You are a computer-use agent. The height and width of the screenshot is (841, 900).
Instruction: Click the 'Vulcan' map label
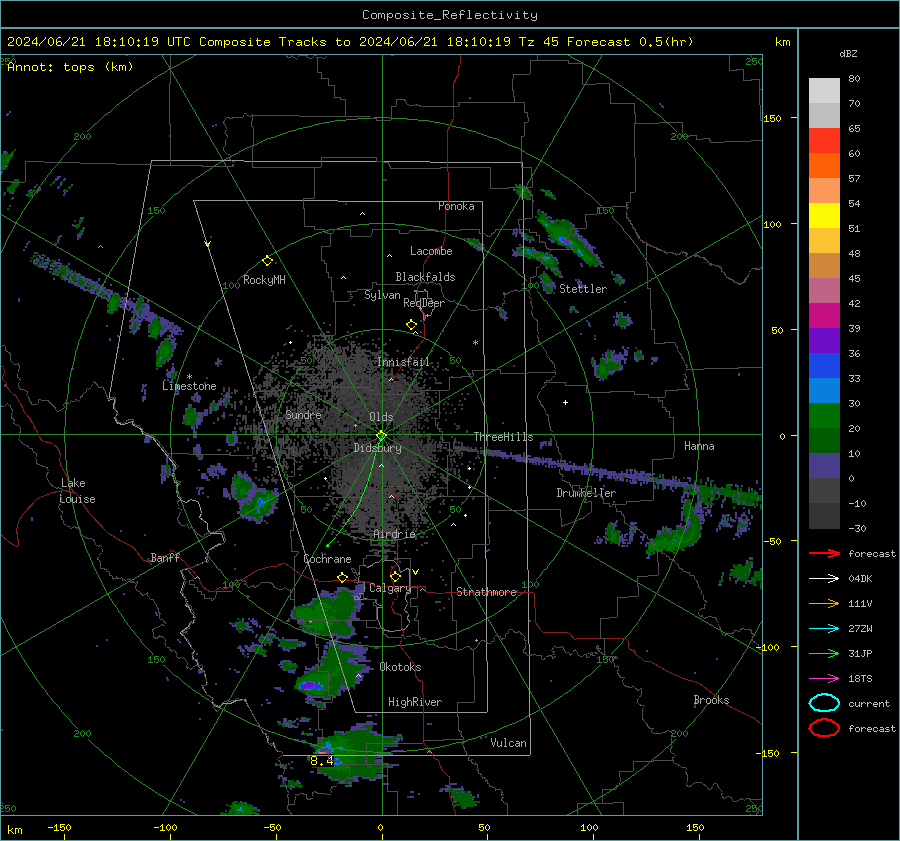pos(508,743)
